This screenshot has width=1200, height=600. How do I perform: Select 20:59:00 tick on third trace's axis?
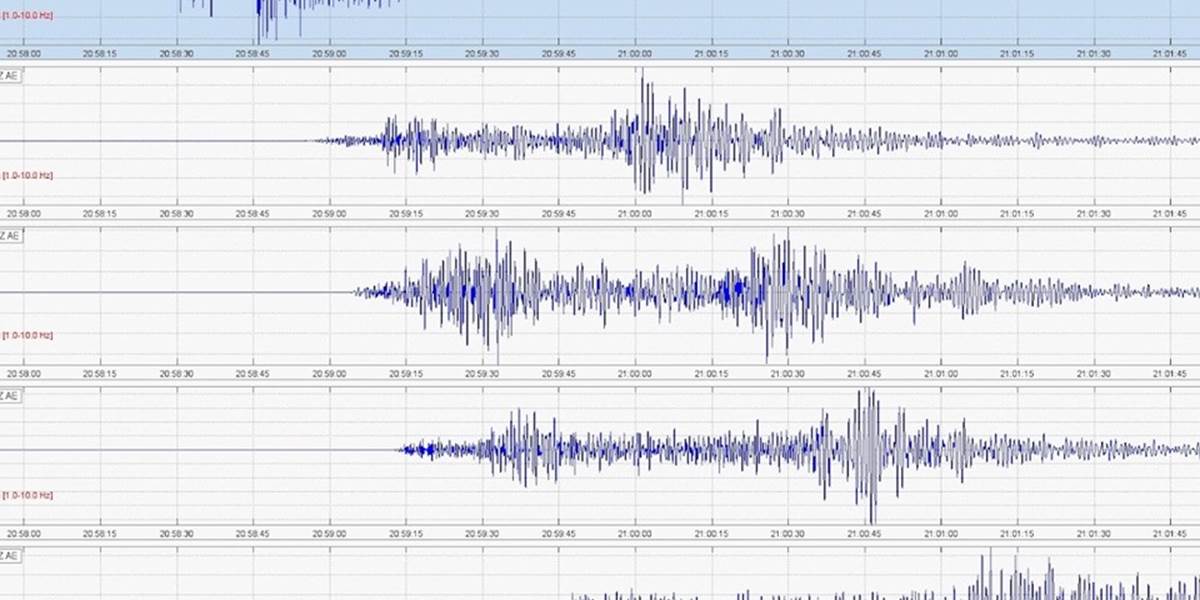click(329, 374)
